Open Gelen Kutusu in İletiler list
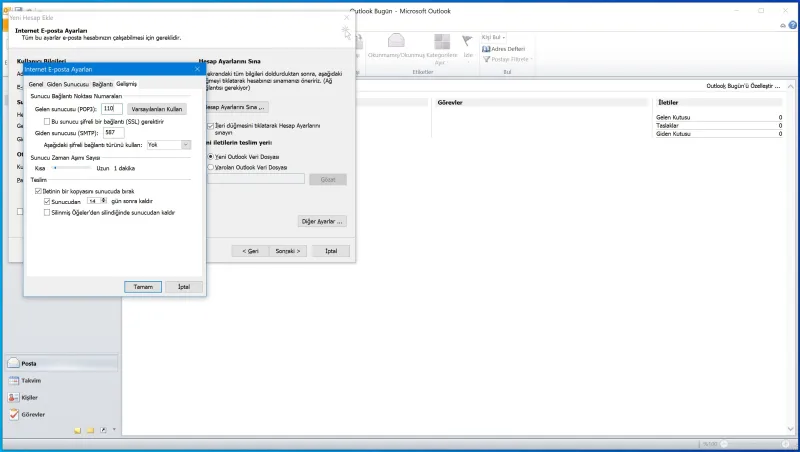 673,117
